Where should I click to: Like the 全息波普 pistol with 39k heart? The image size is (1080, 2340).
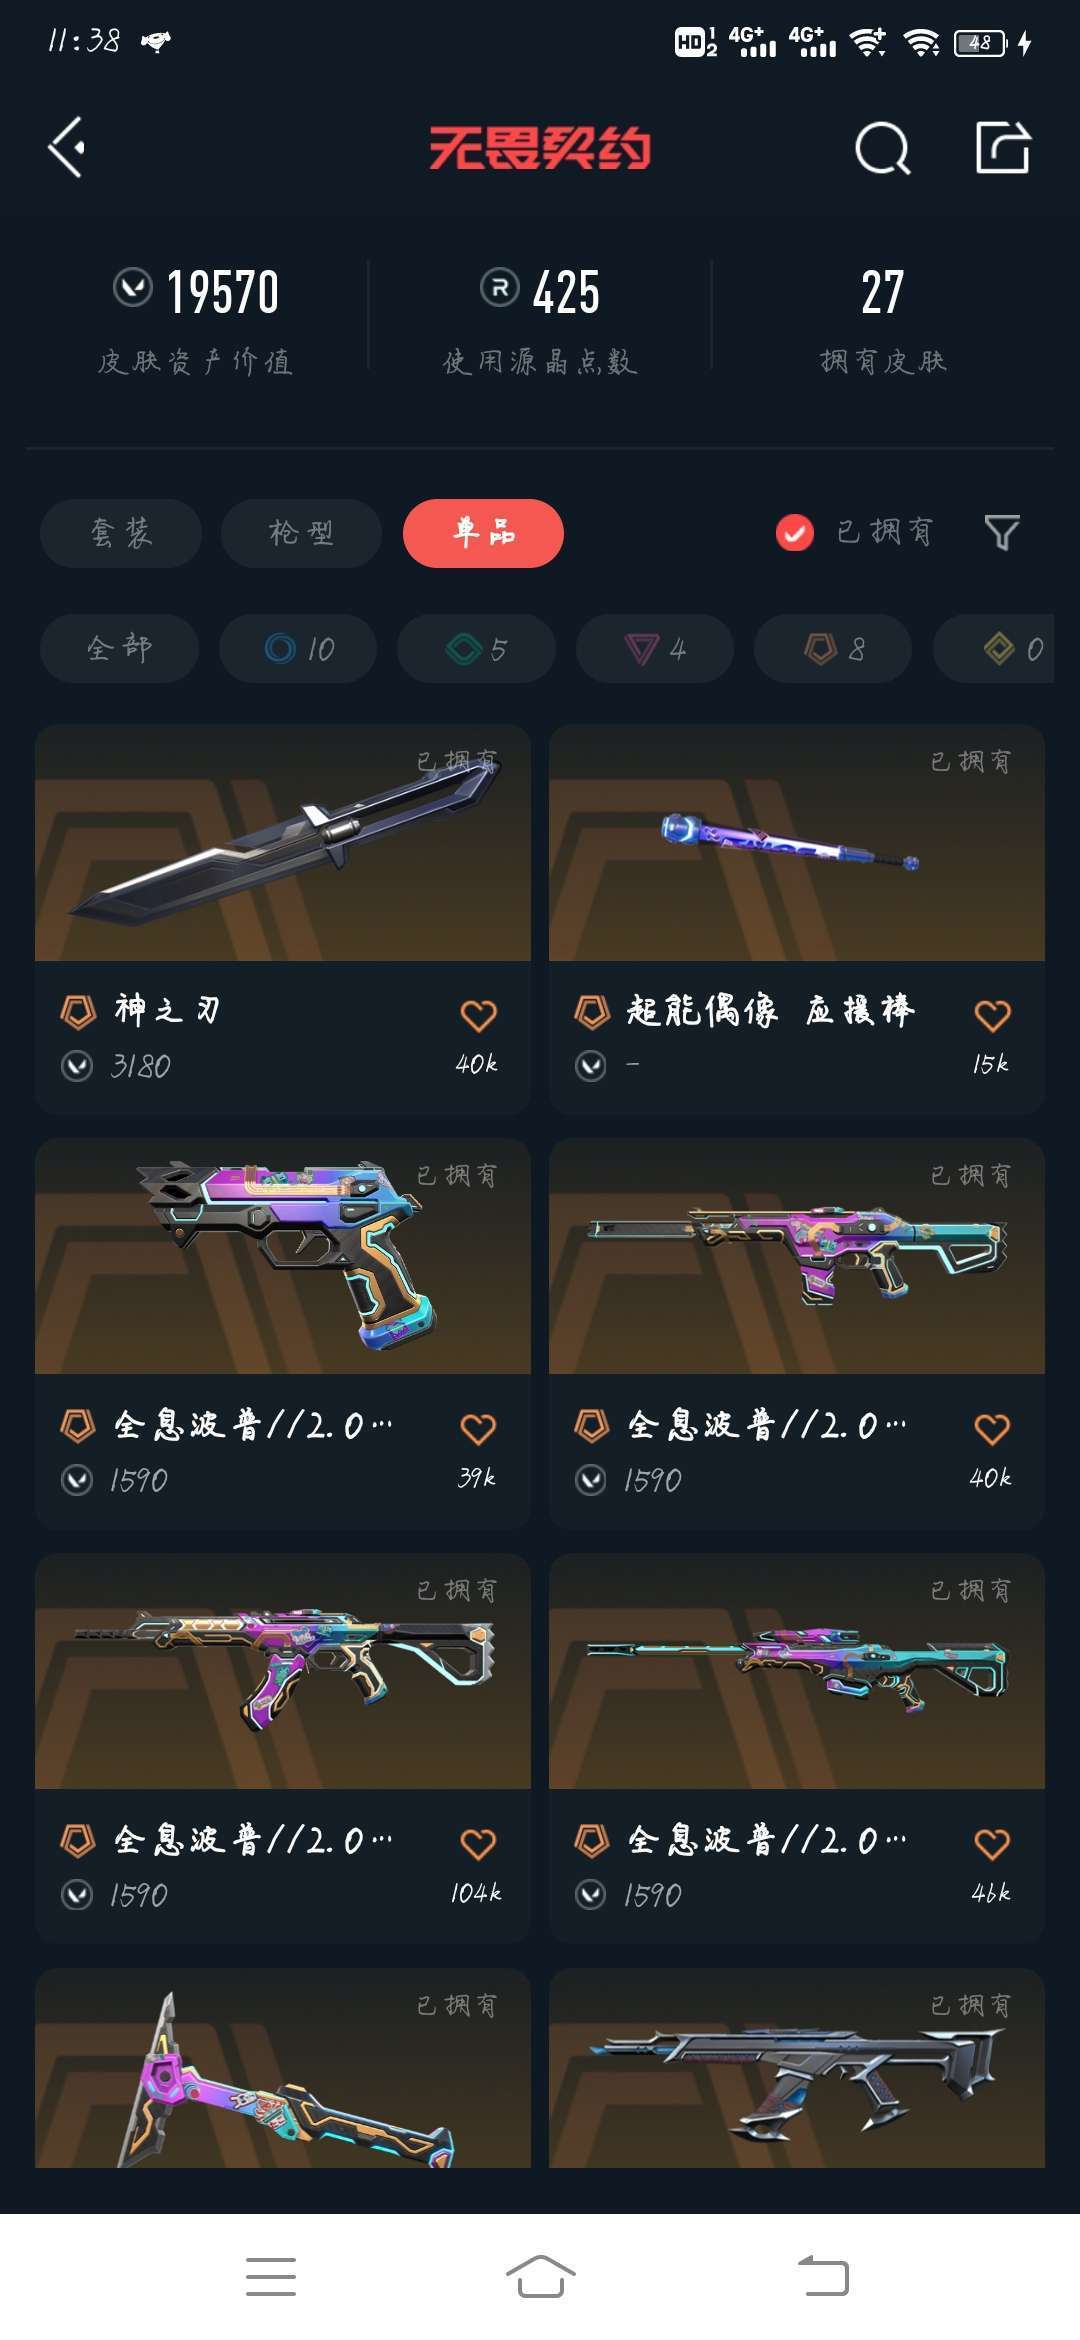click(x=478, y=1429)
